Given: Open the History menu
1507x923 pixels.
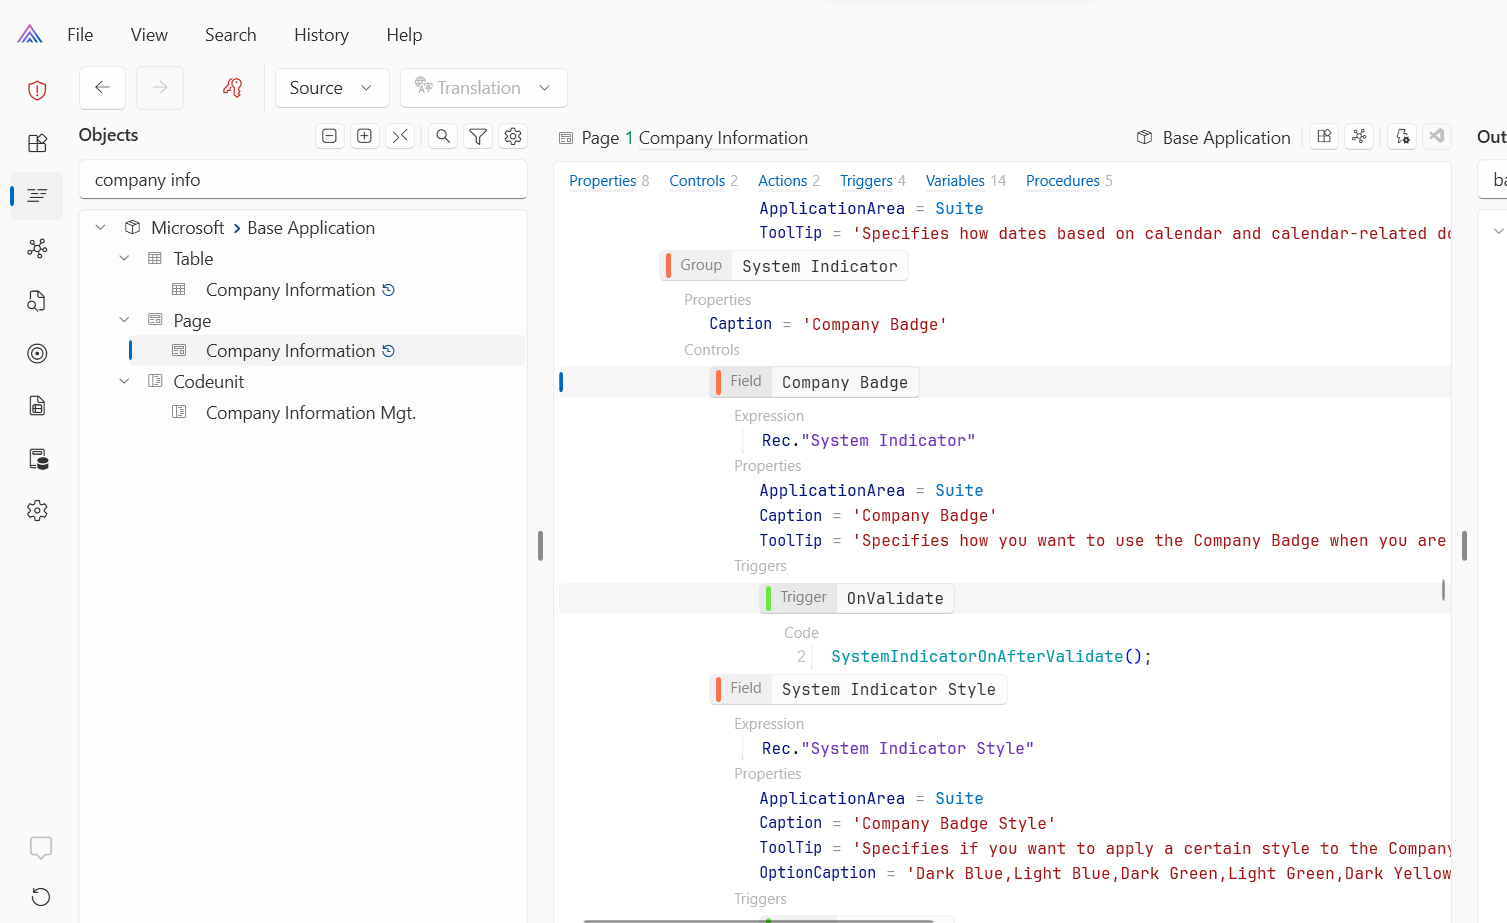Looking at the screenshot, I should (321, 35).
